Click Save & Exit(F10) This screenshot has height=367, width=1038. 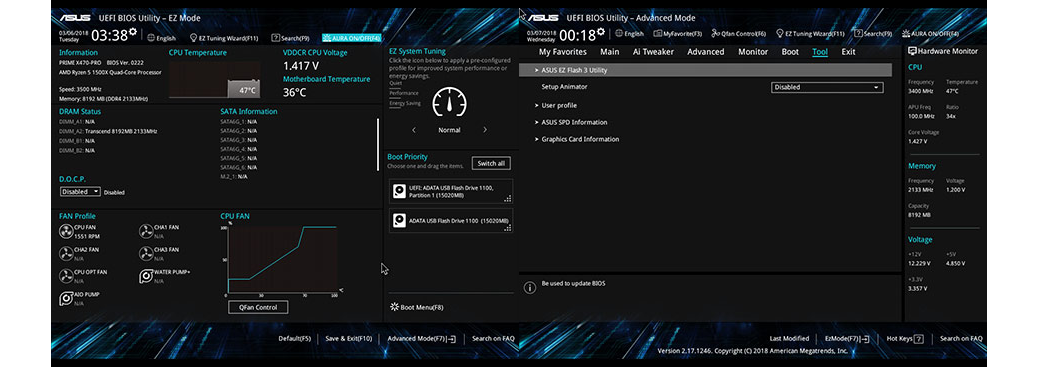(x=349, y=339)
